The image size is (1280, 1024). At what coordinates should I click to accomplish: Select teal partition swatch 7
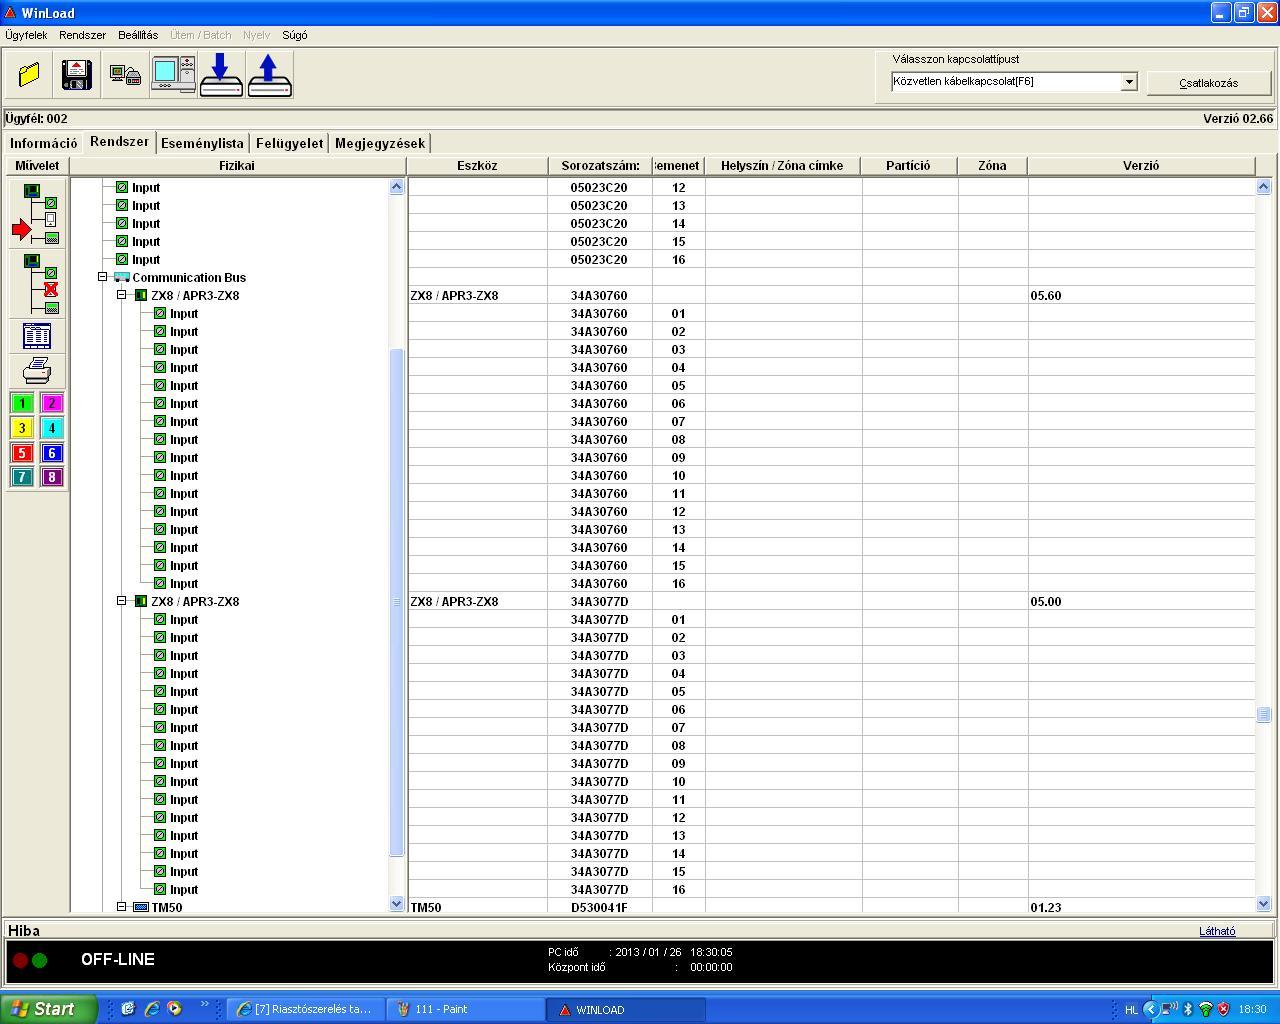coord(22,477)
